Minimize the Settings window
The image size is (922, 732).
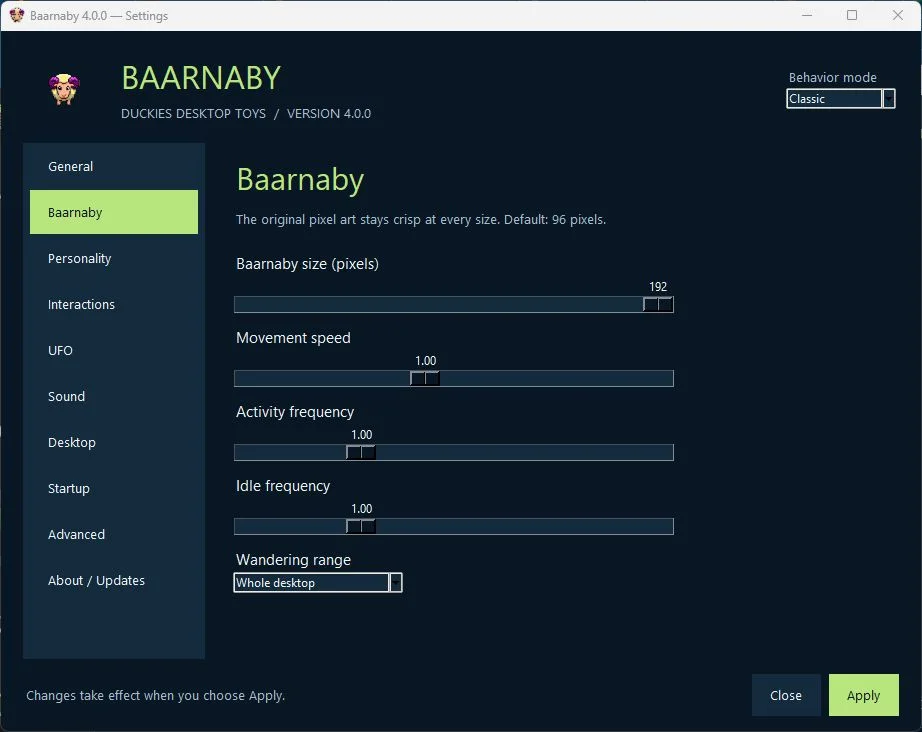tap(807, 15)
